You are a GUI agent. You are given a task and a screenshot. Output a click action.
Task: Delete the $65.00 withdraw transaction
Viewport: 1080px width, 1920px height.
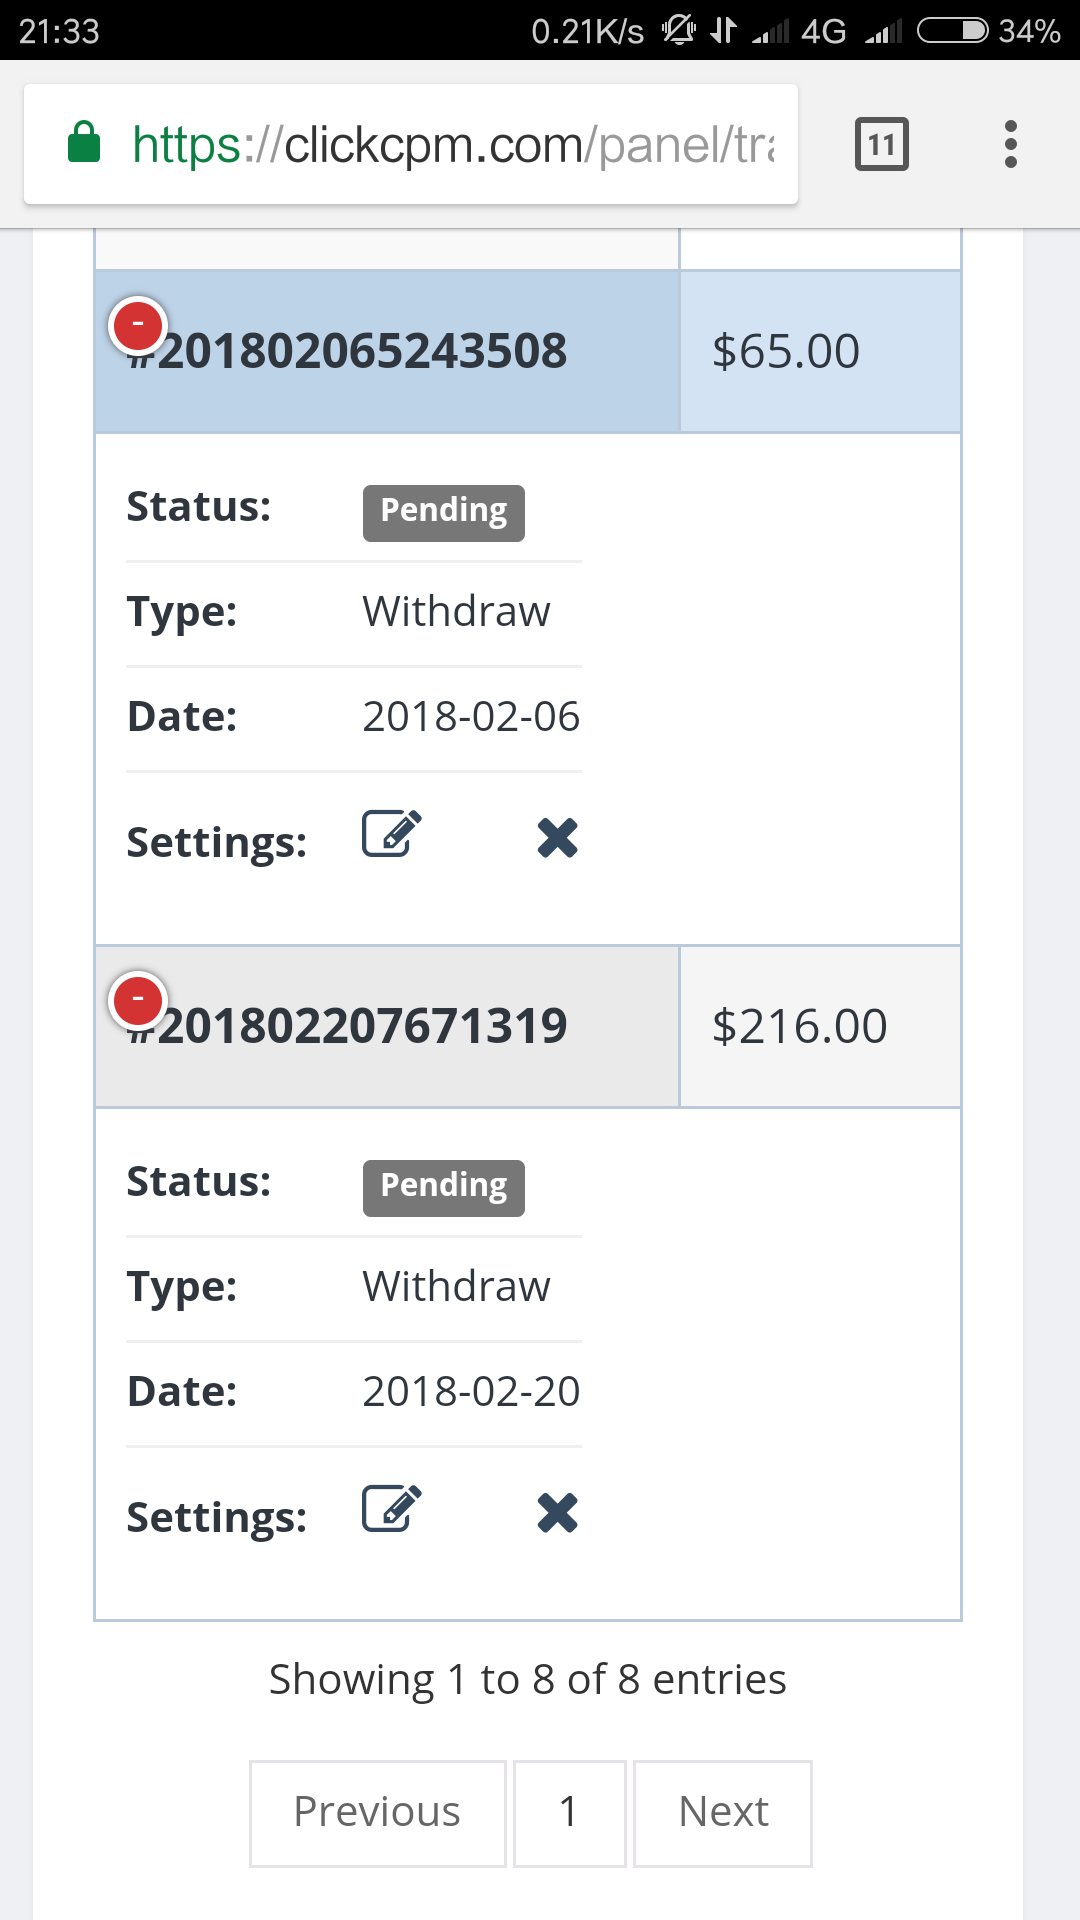pos(557,838)
